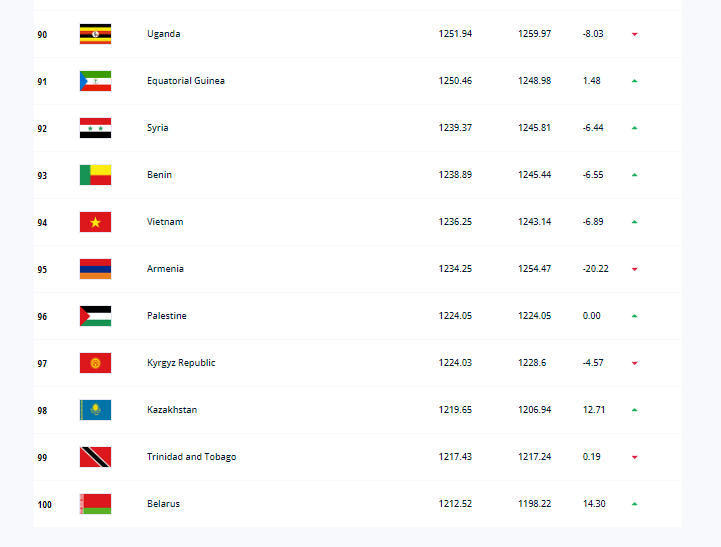Click the Armenia flag icon
Image resolution: width=721 pixels, height=547 pixels.
click(95, 269)
